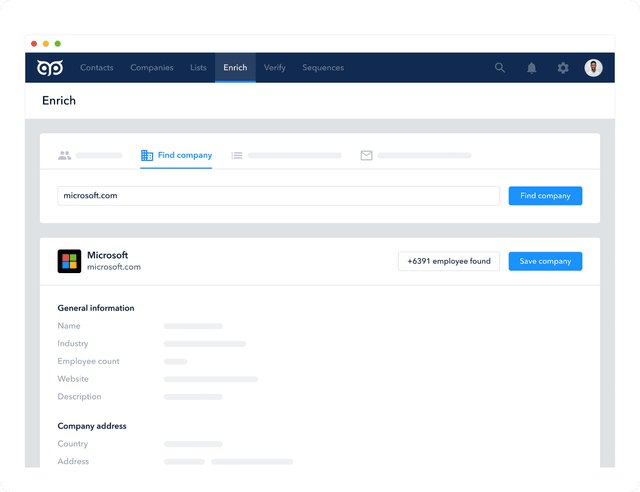Open the user profile avatar

click(593, 68)
